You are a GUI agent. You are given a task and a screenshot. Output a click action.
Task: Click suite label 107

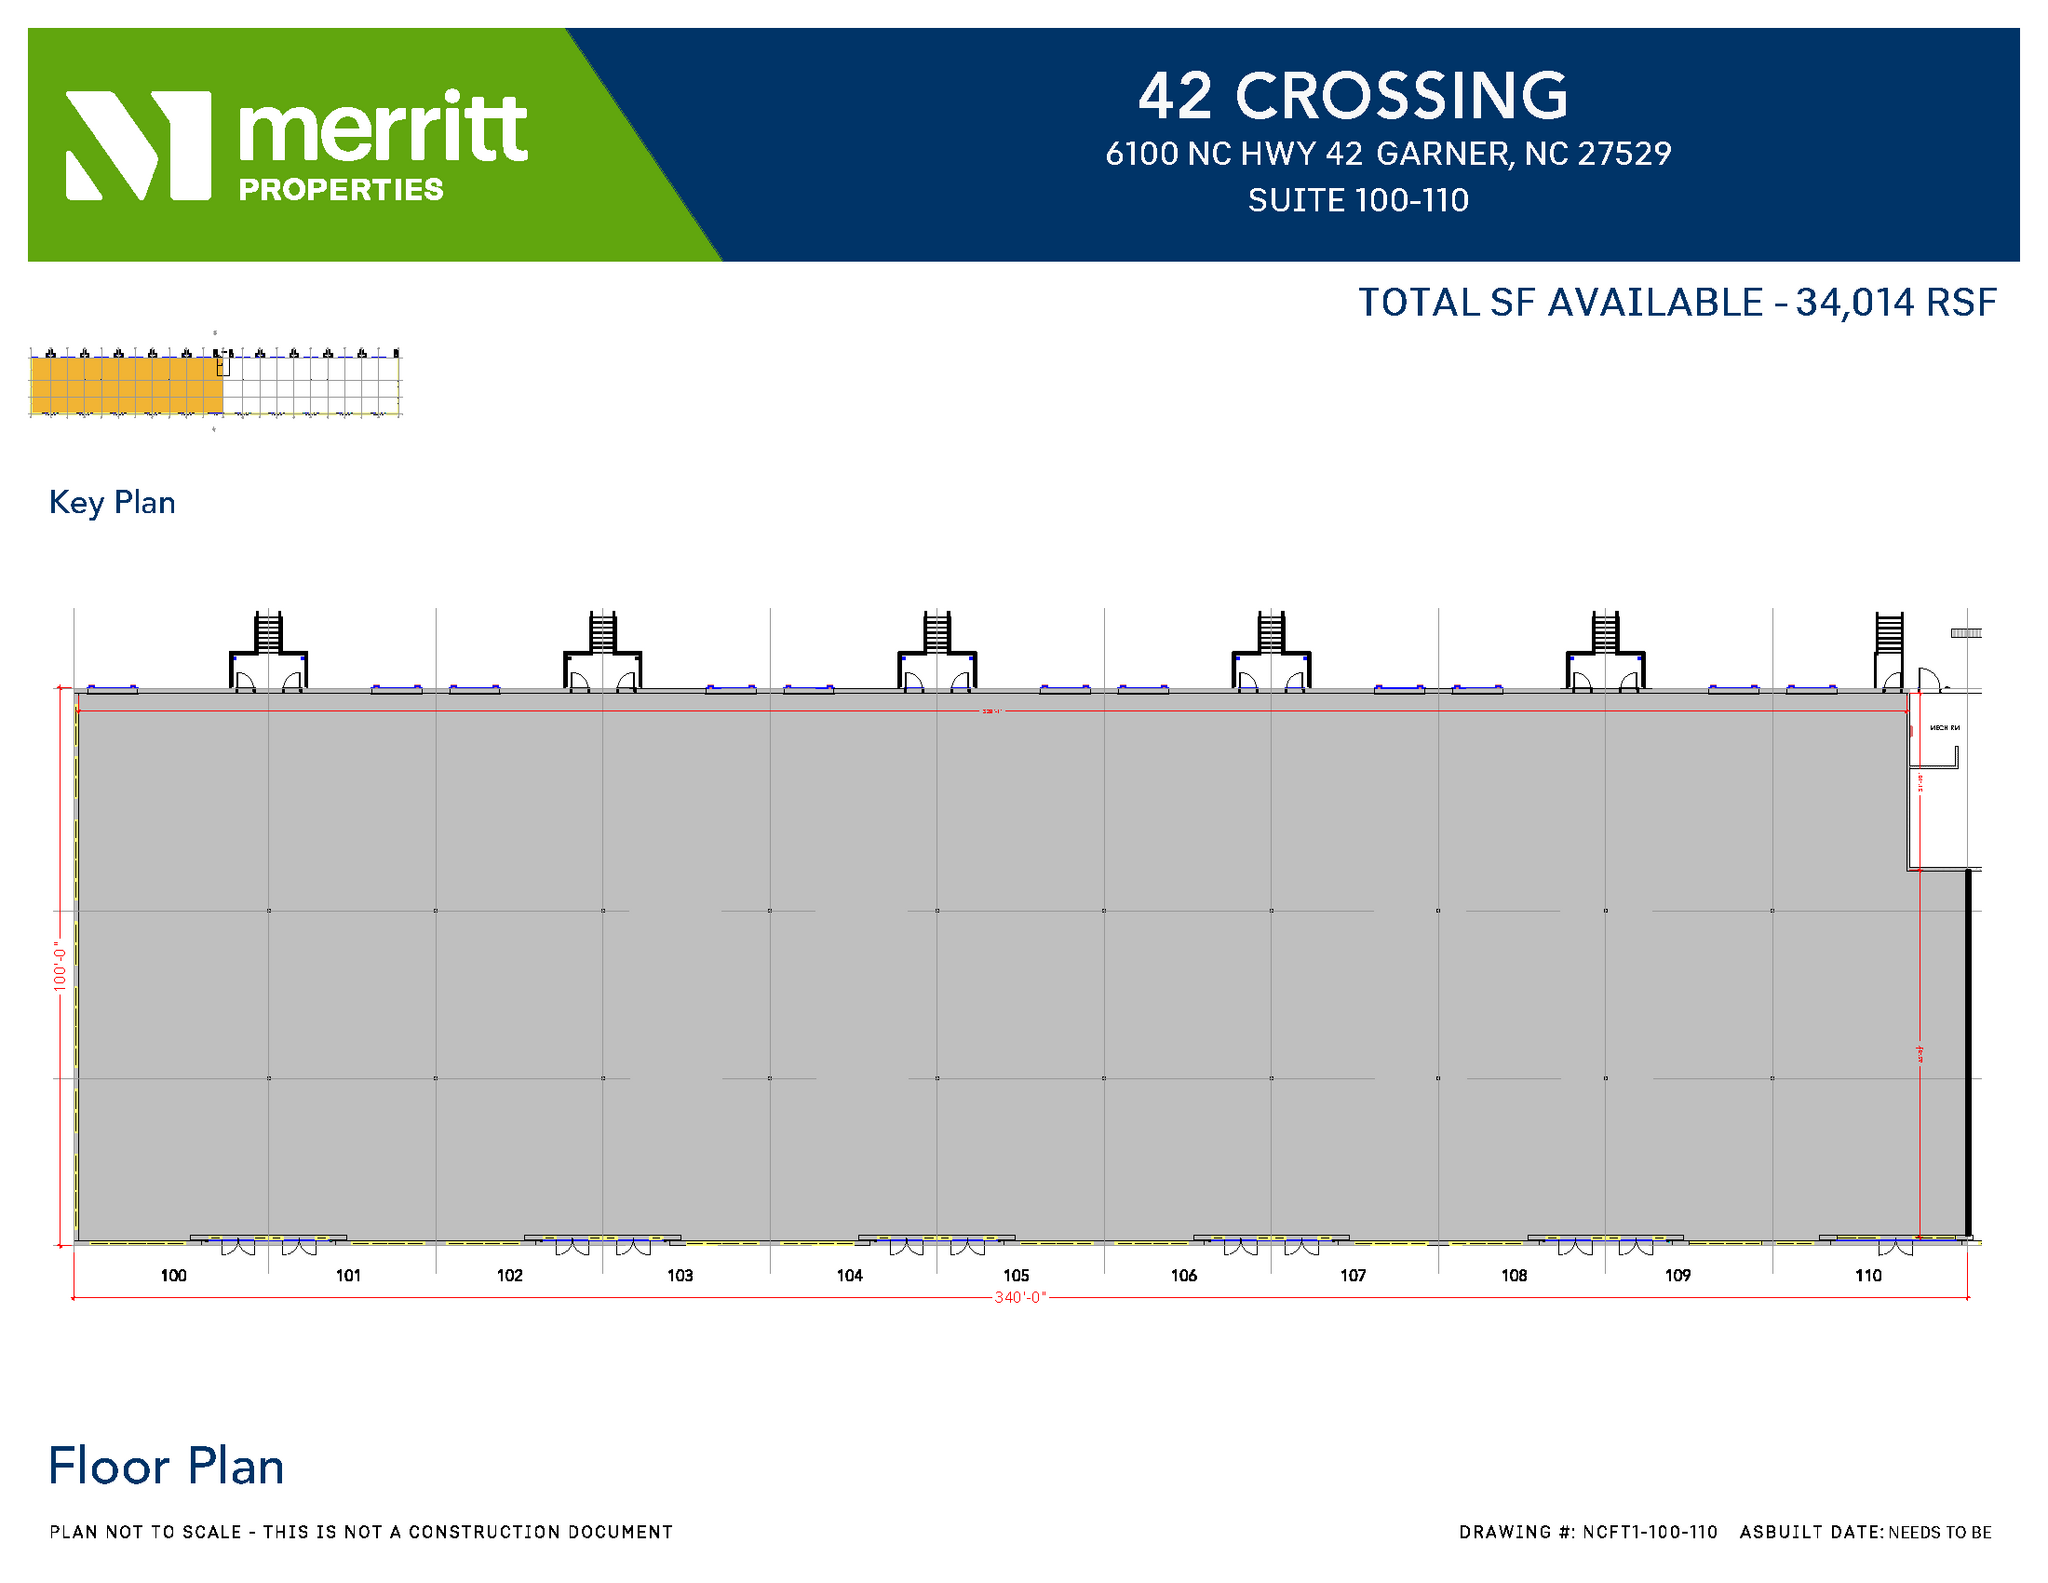(x=1353, y=1275)
